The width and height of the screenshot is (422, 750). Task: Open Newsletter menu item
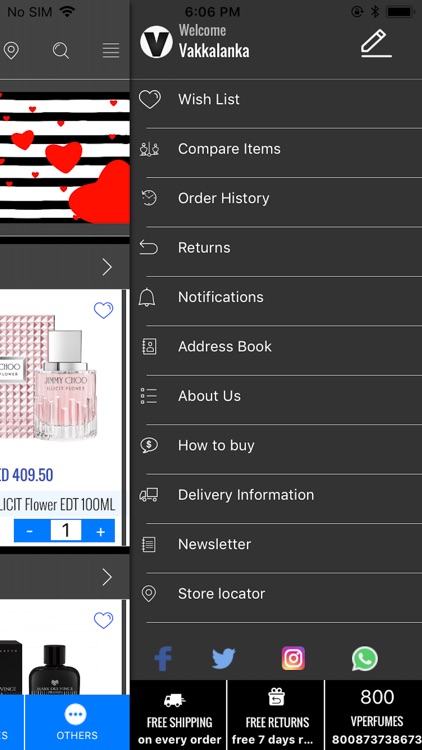point(276,544)
